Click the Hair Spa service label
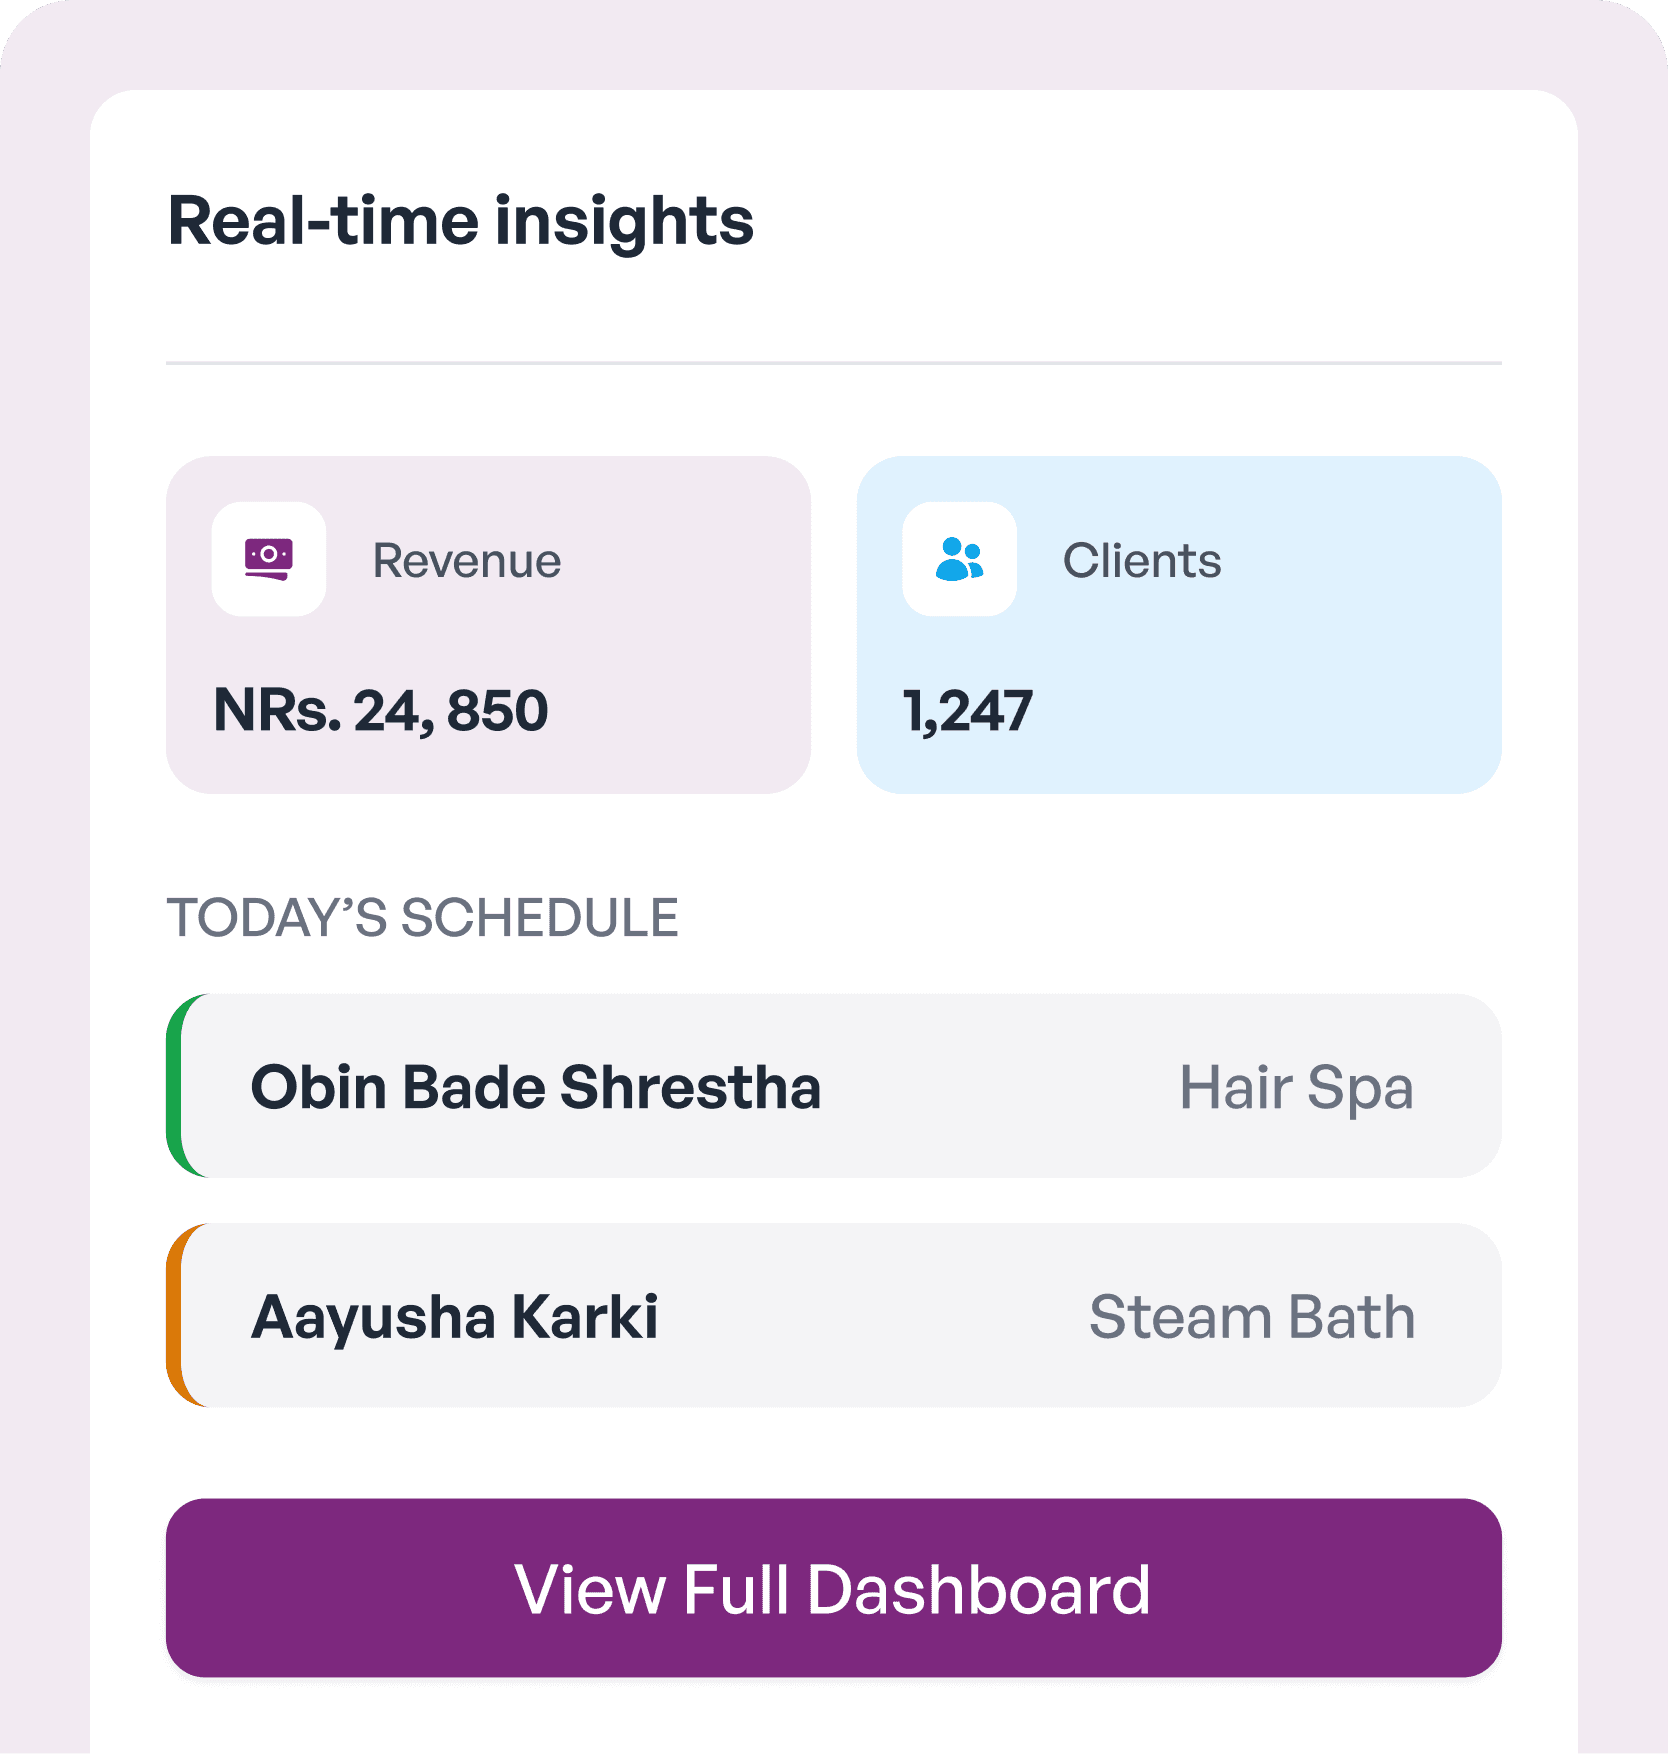Image resolution: width=1668 pixels, height=1754 pixels. point(1296,1087)
